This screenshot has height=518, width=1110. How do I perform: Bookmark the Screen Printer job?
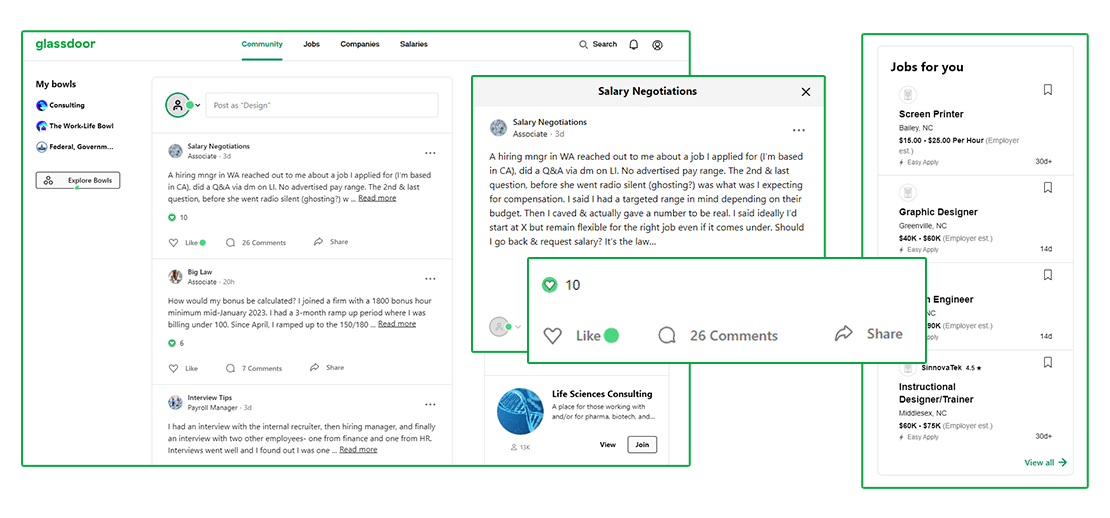1048,90
